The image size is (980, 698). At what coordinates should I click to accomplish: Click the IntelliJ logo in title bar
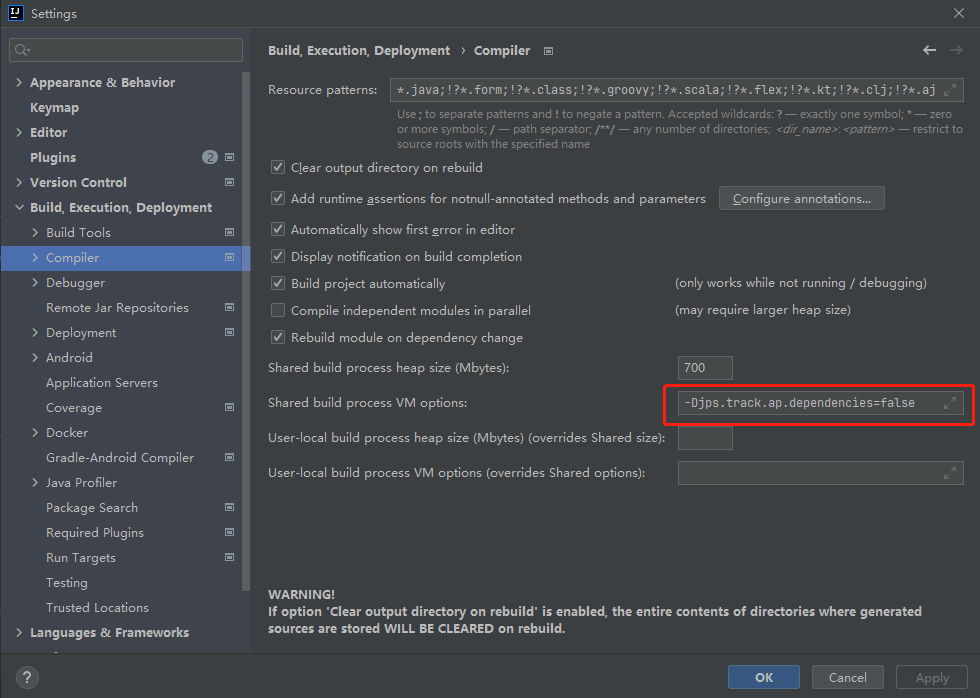coord(16,13)
